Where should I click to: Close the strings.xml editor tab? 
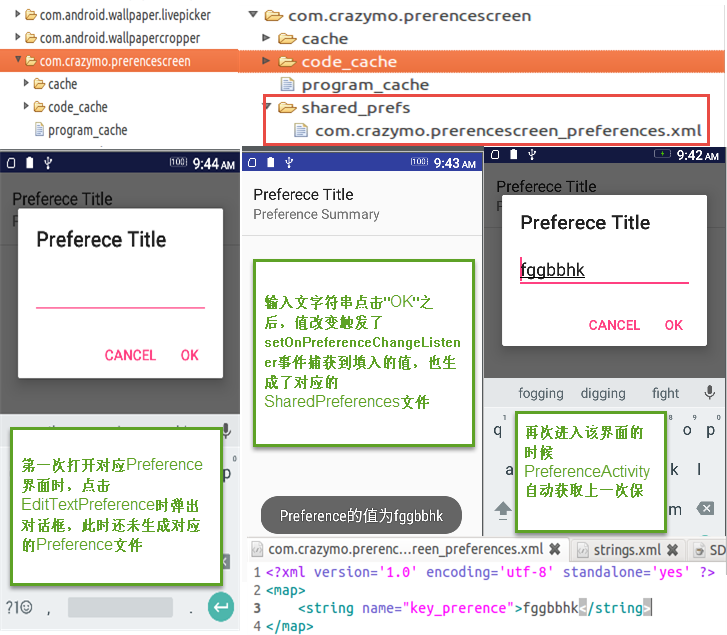[x=672, y=550]
